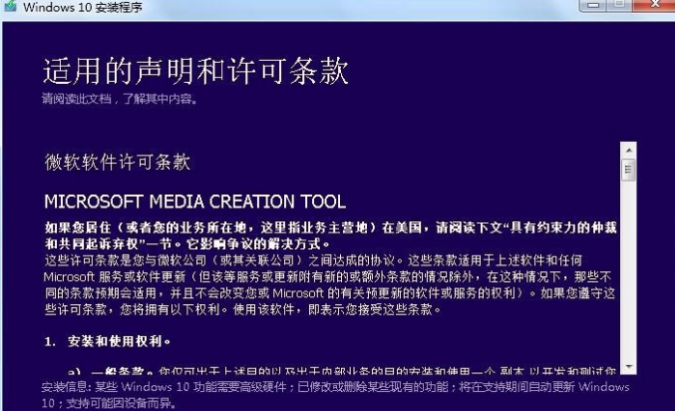Select the 微软软件许可条款 heading

[x=117, y=162]
